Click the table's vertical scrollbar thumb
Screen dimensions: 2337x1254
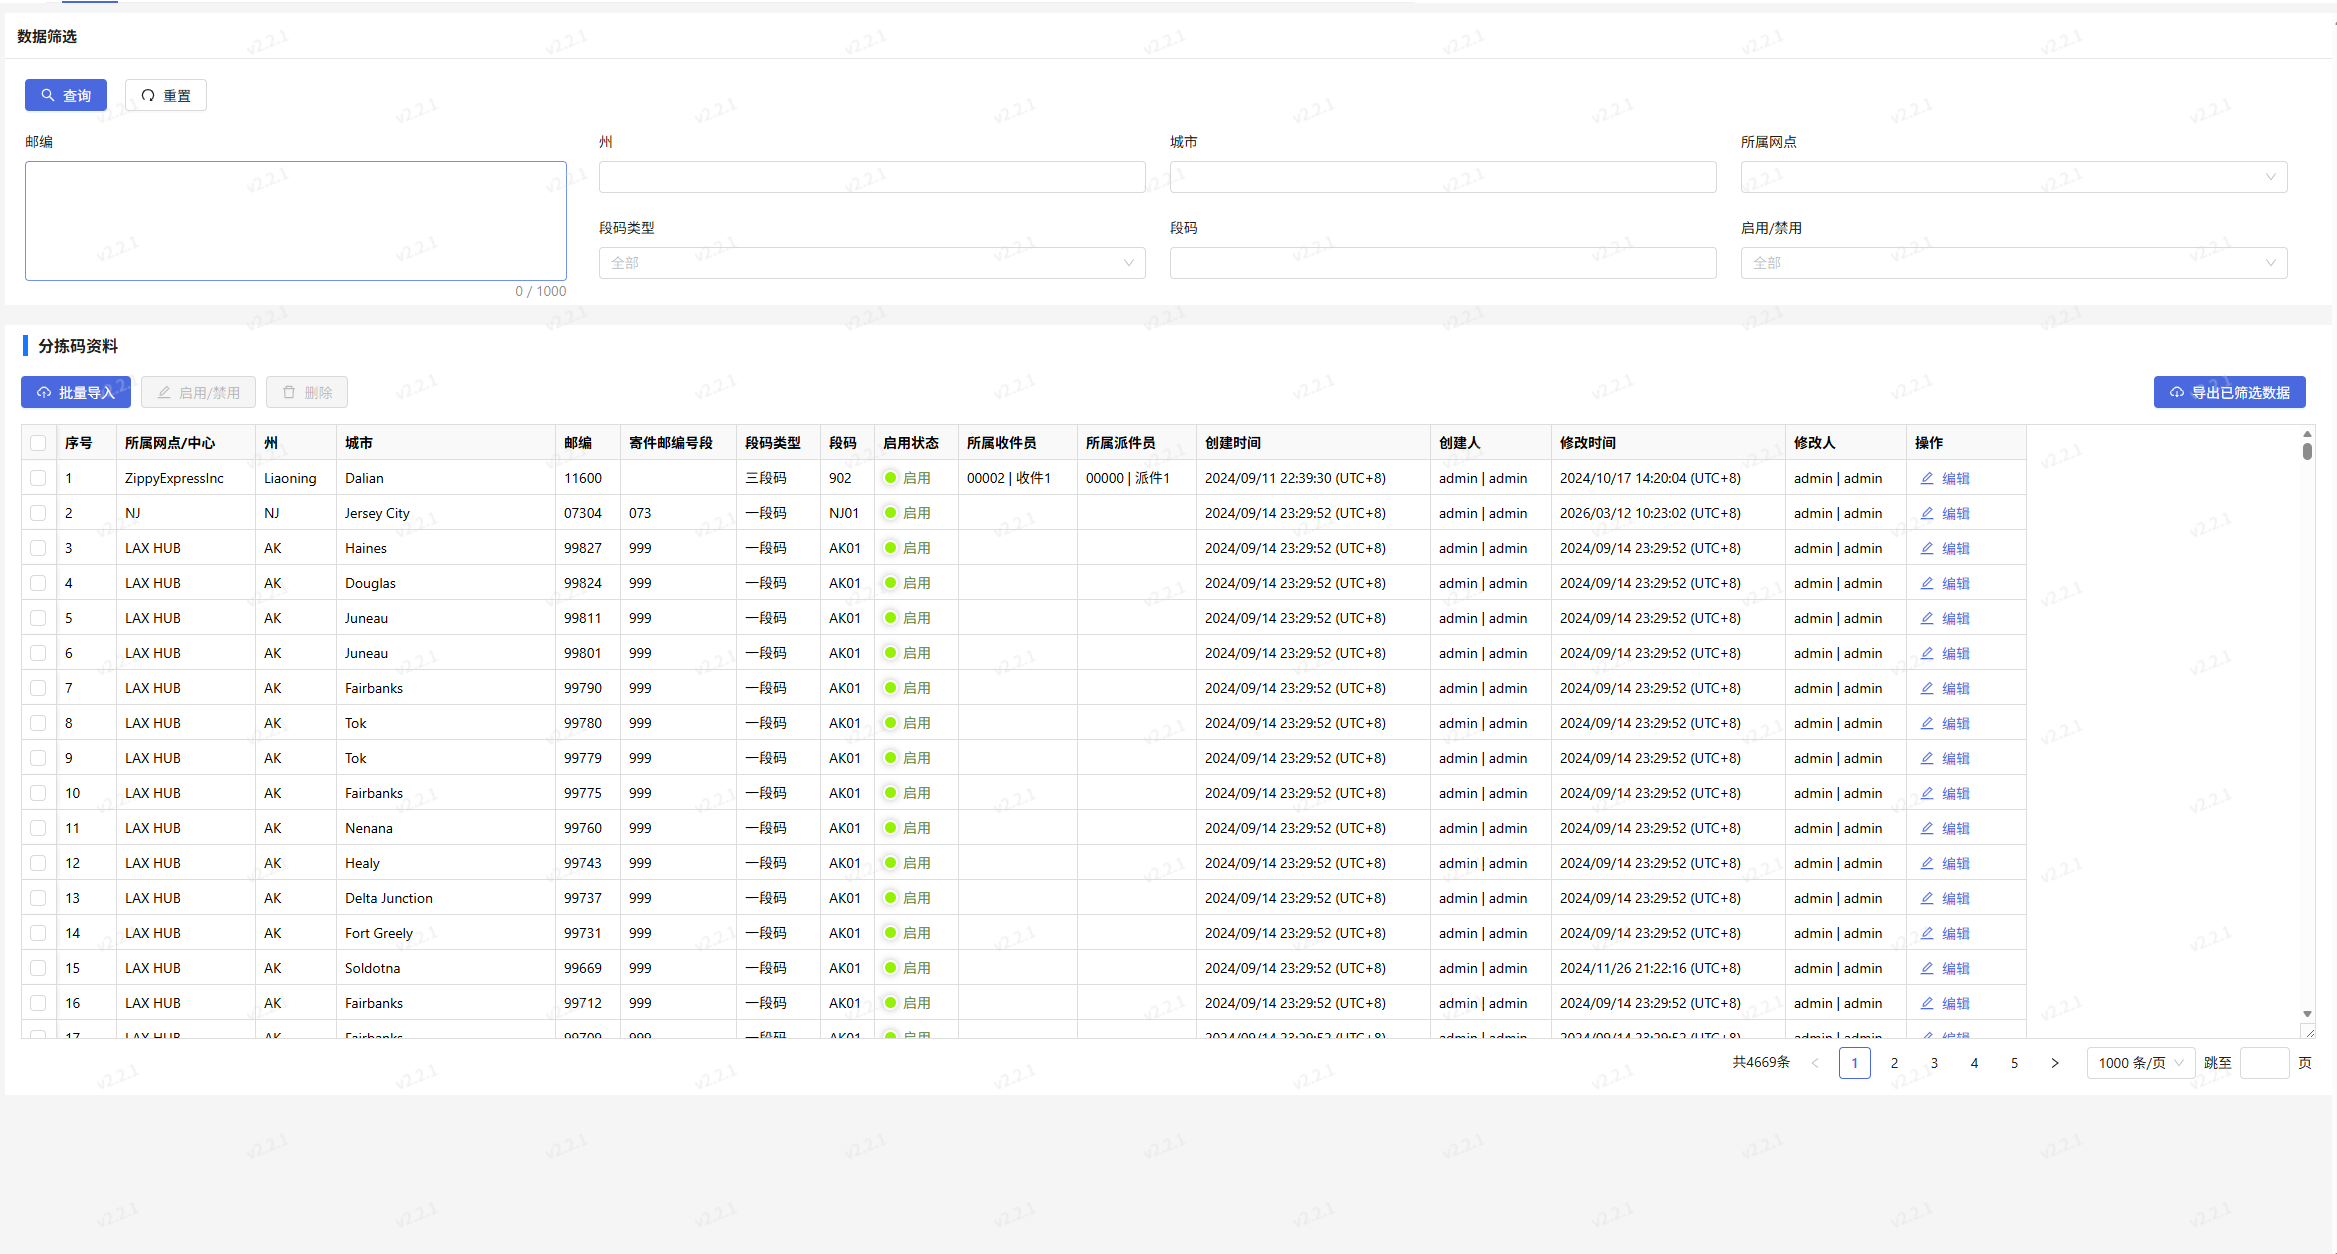pos(2306,451)
